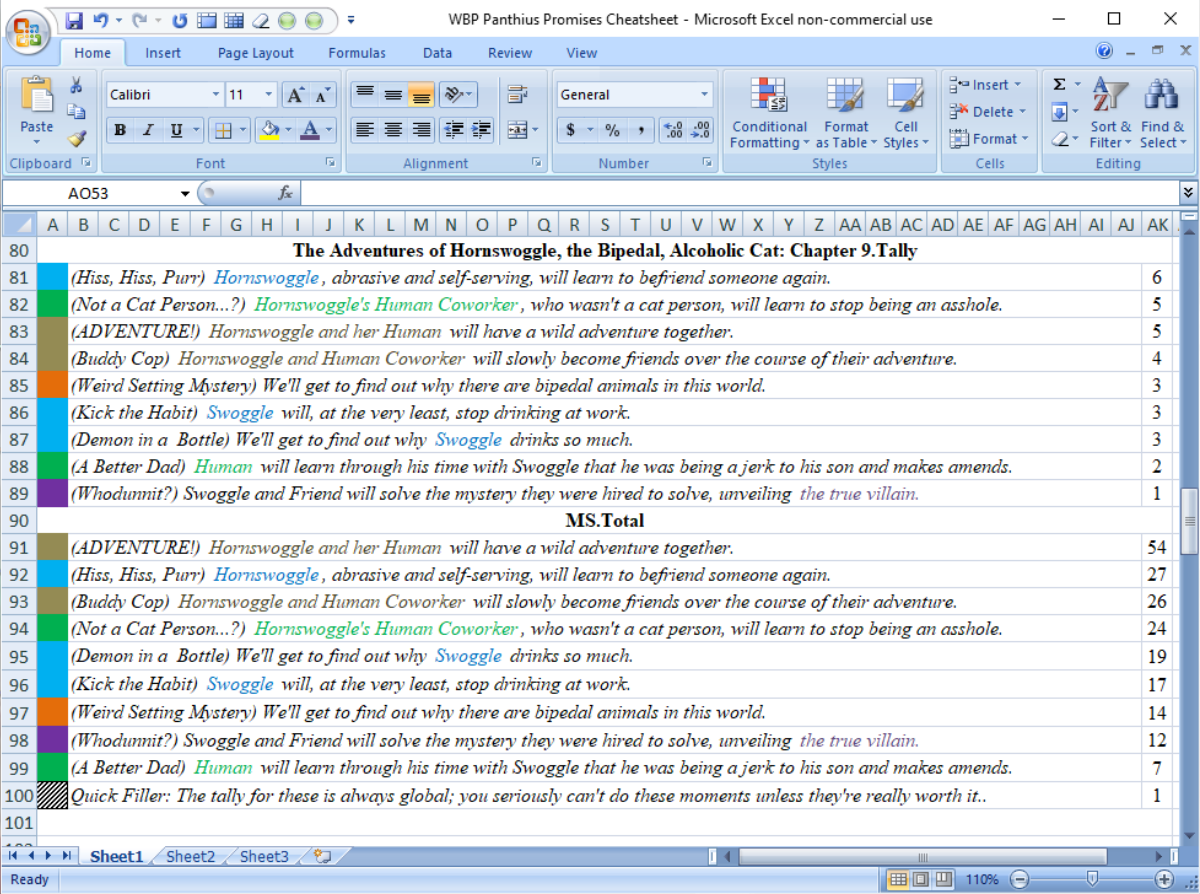This screenshot has width=1200, height=894.
Task: Click the insert function fx icon
Action: tap(285, 193)
